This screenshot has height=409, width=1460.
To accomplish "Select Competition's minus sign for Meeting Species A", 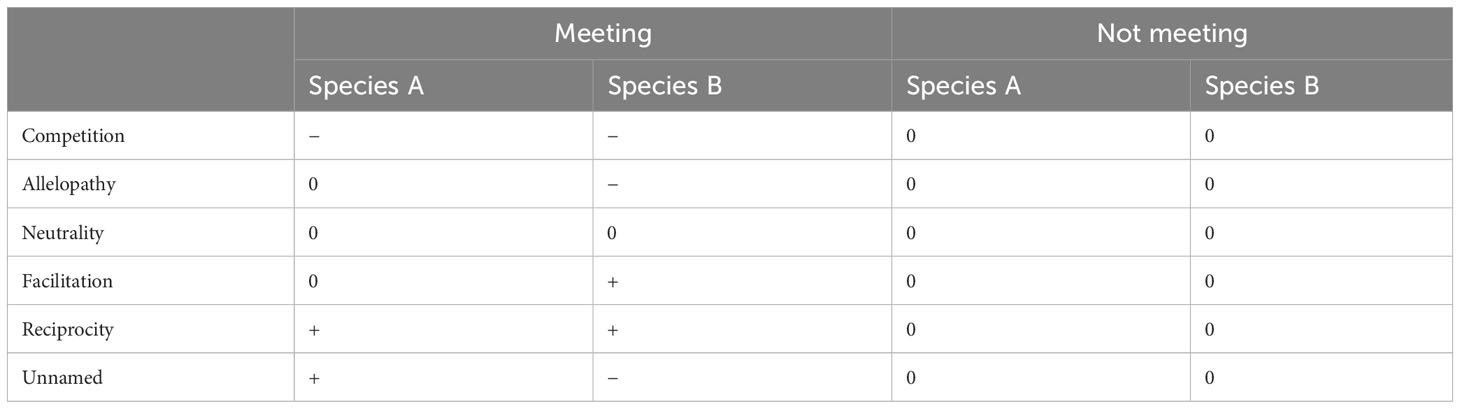I will click(x=315, y=136).
